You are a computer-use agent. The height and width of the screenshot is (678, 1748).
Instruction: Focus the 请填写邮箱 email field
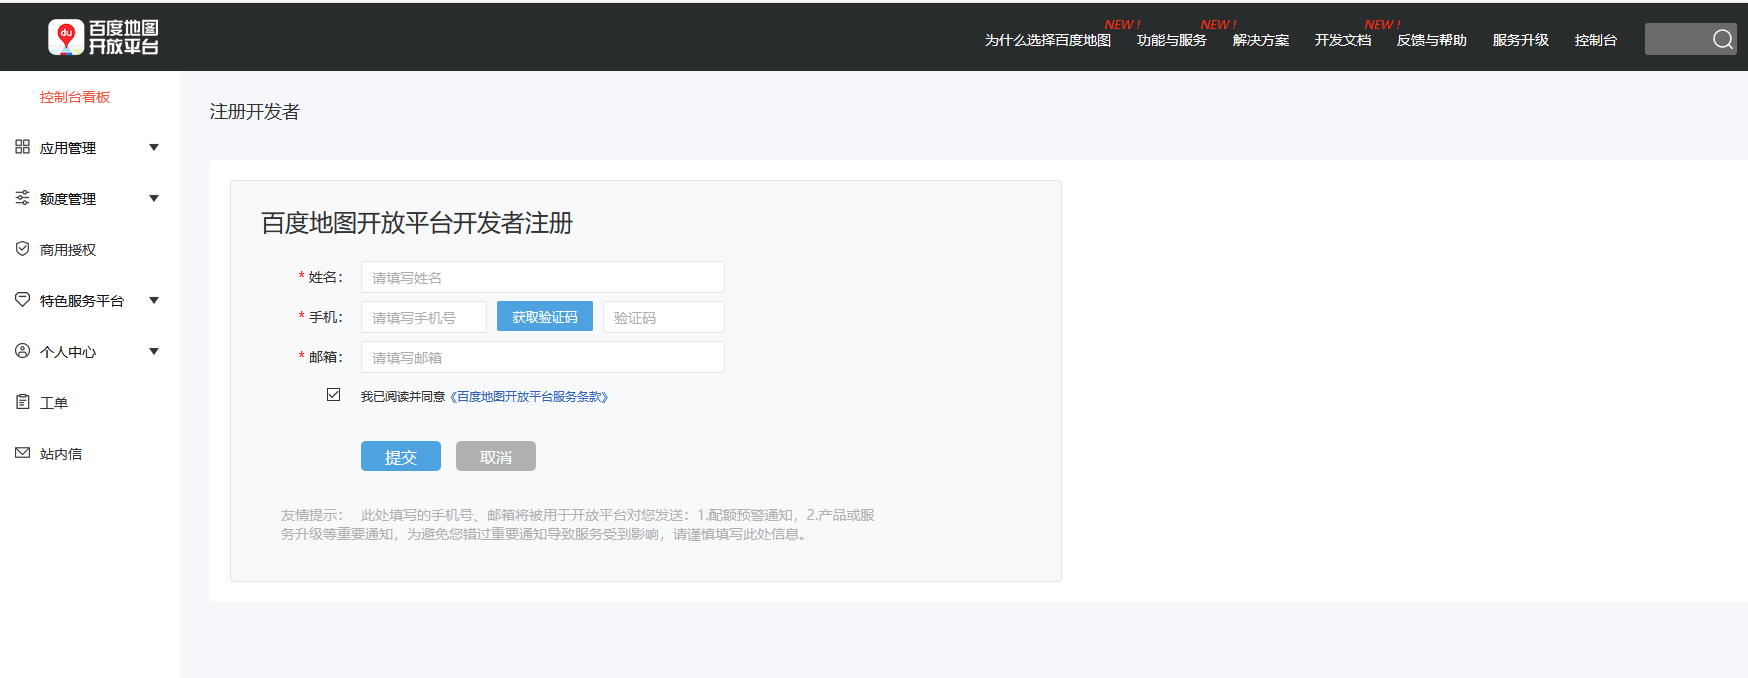pyautogui.click(x=543, y=357)
